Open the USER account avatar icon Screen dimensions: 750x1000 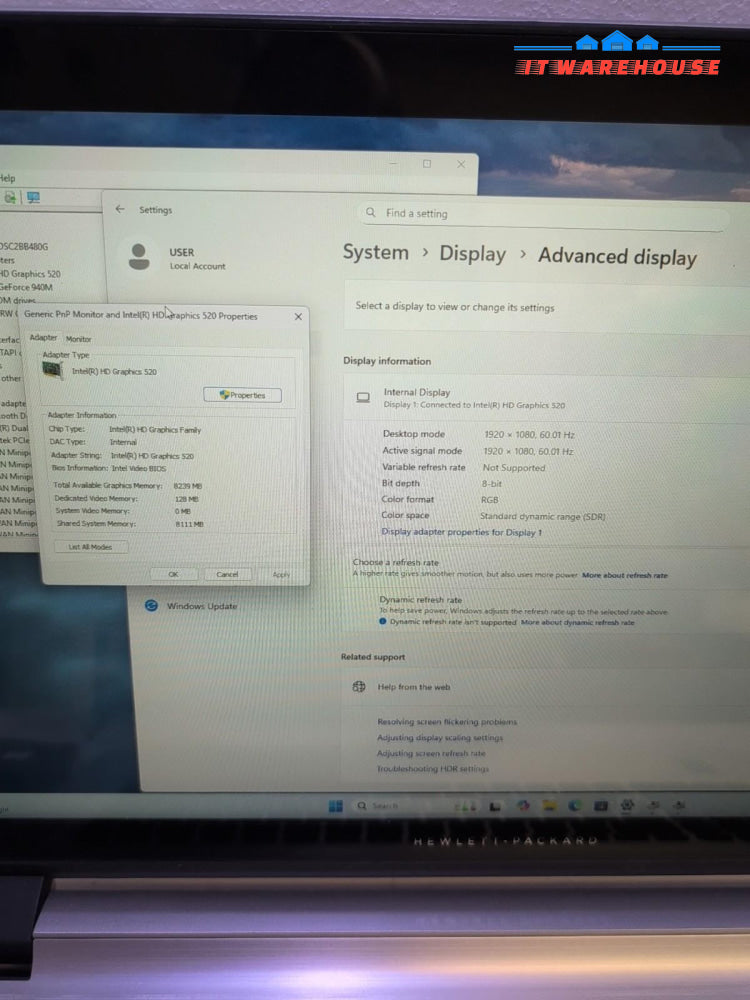pyautogui.click(x=139, y=257)
